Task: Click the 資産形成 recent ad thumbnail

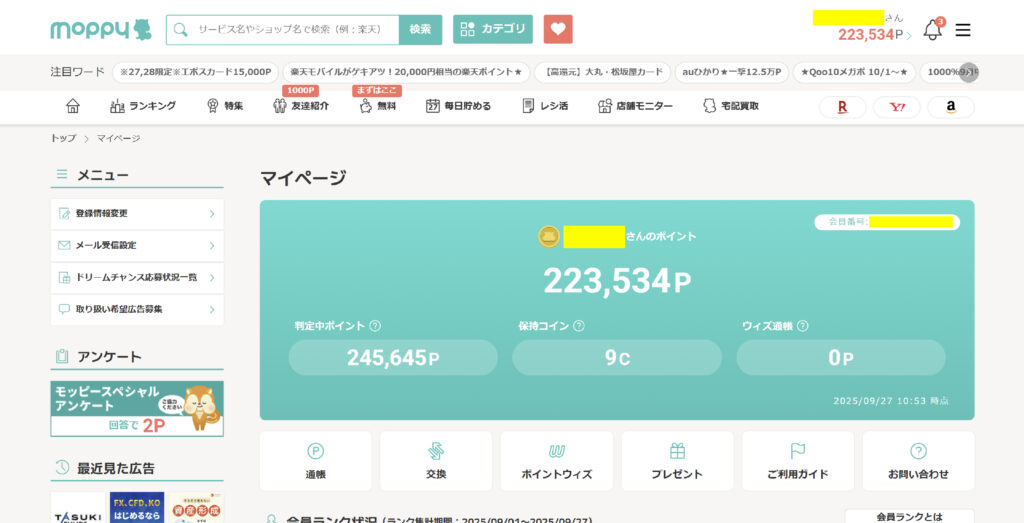Action: [196, 508]
